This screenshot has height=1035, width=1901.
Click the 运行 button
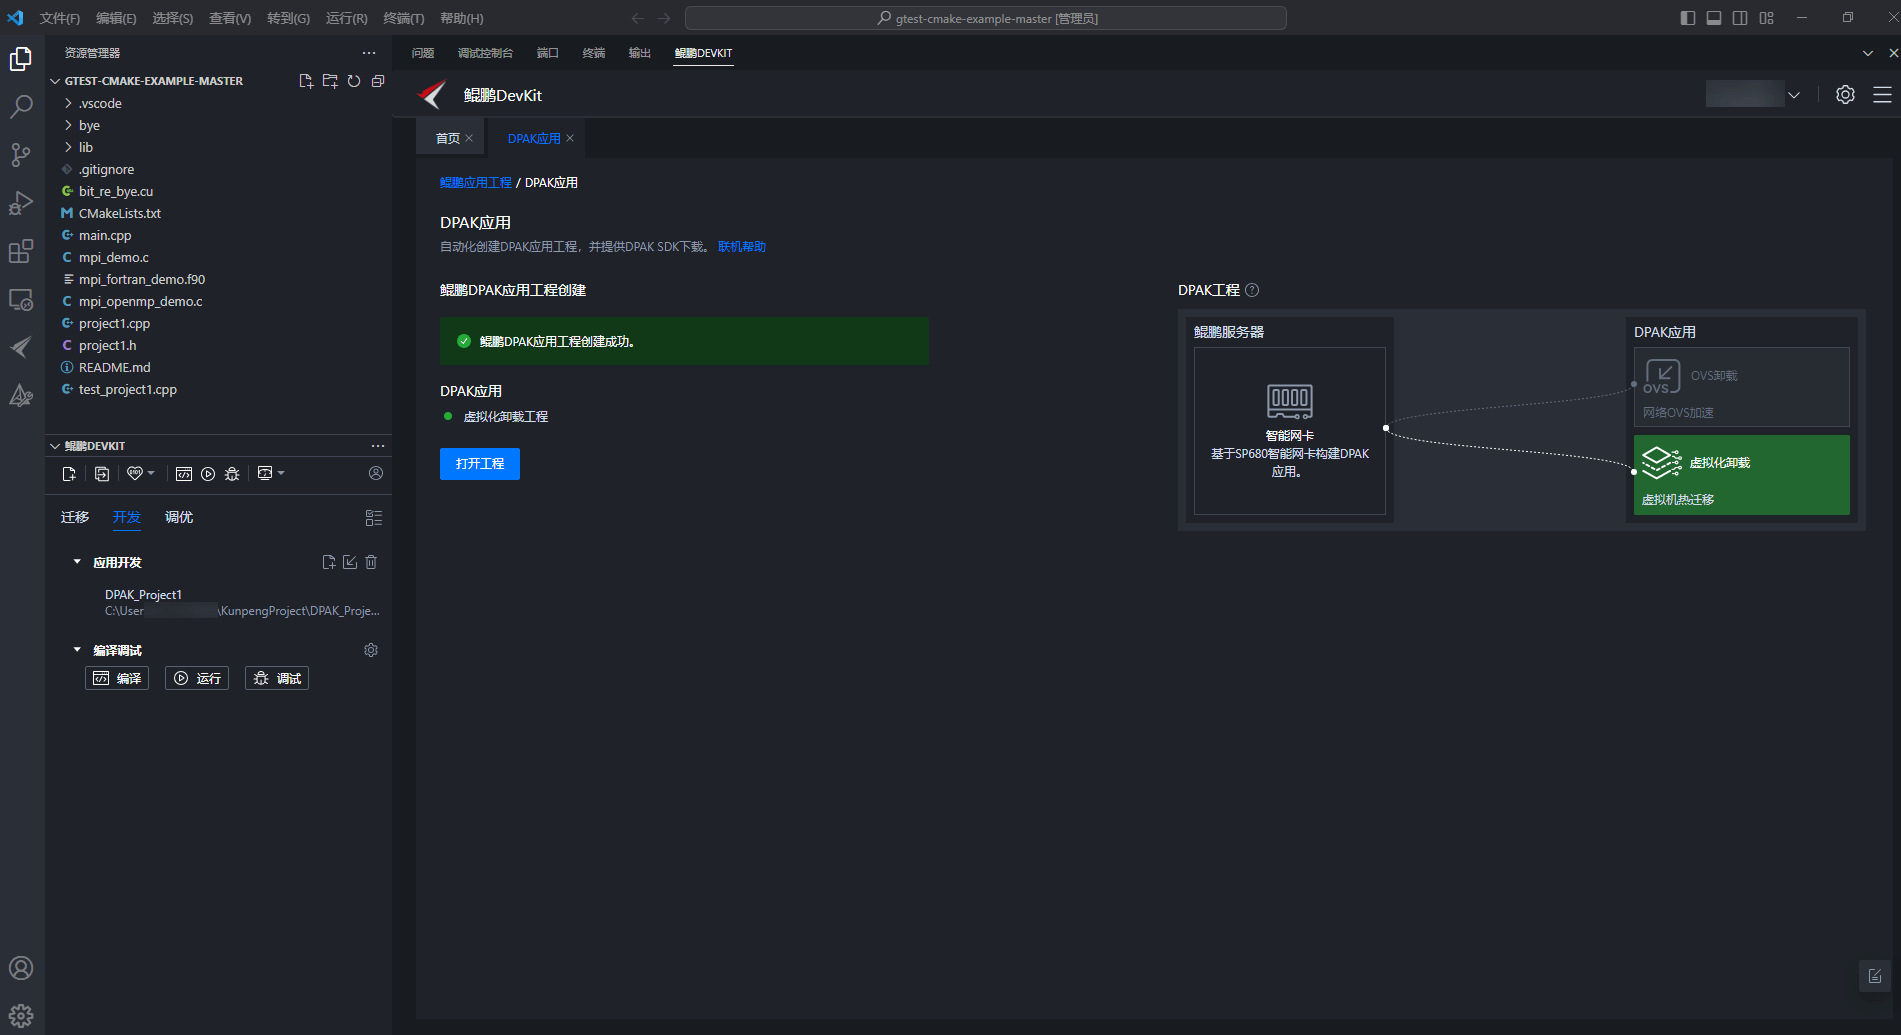(x=197, y=678)
